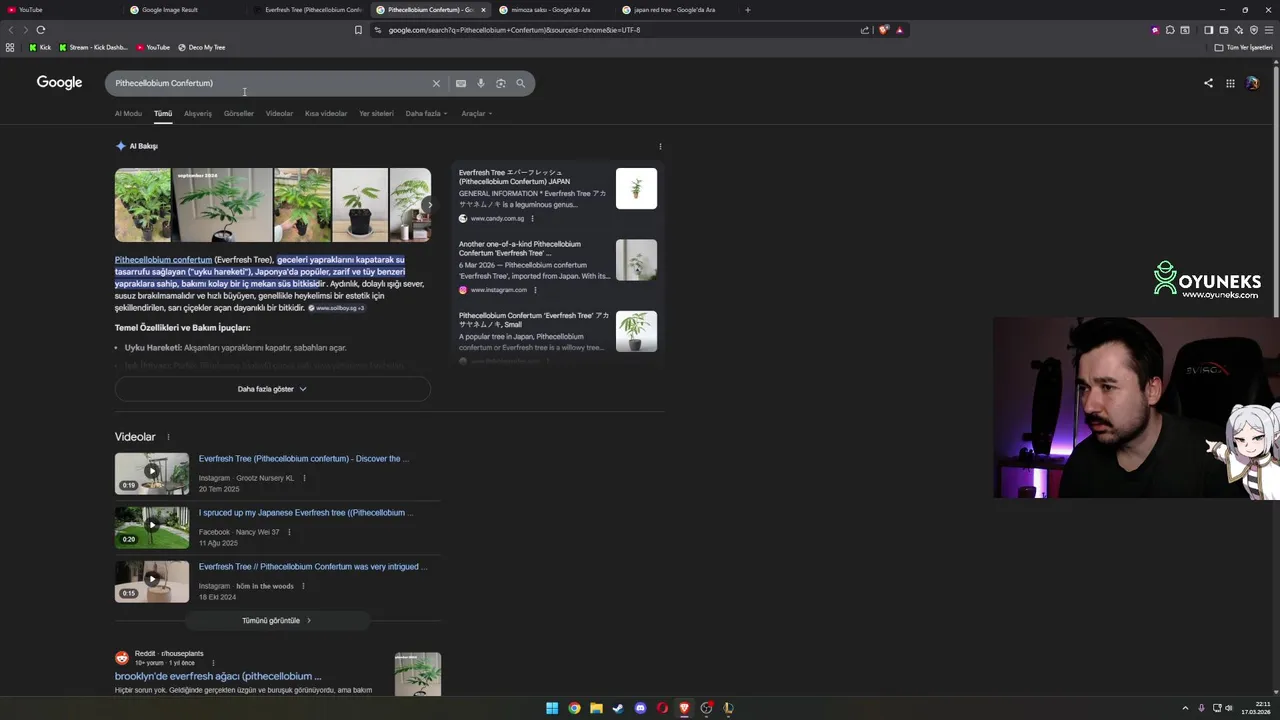1280x720 pixels.
Task: Open the Görseller results tab
Action: pos(239,113)
